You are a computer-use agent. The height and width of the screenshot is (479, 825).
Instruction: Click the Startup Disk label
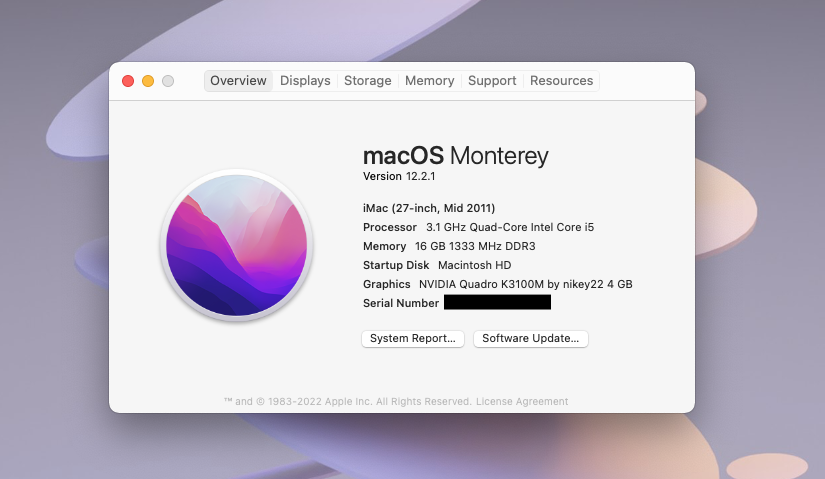tap(396, 265)
